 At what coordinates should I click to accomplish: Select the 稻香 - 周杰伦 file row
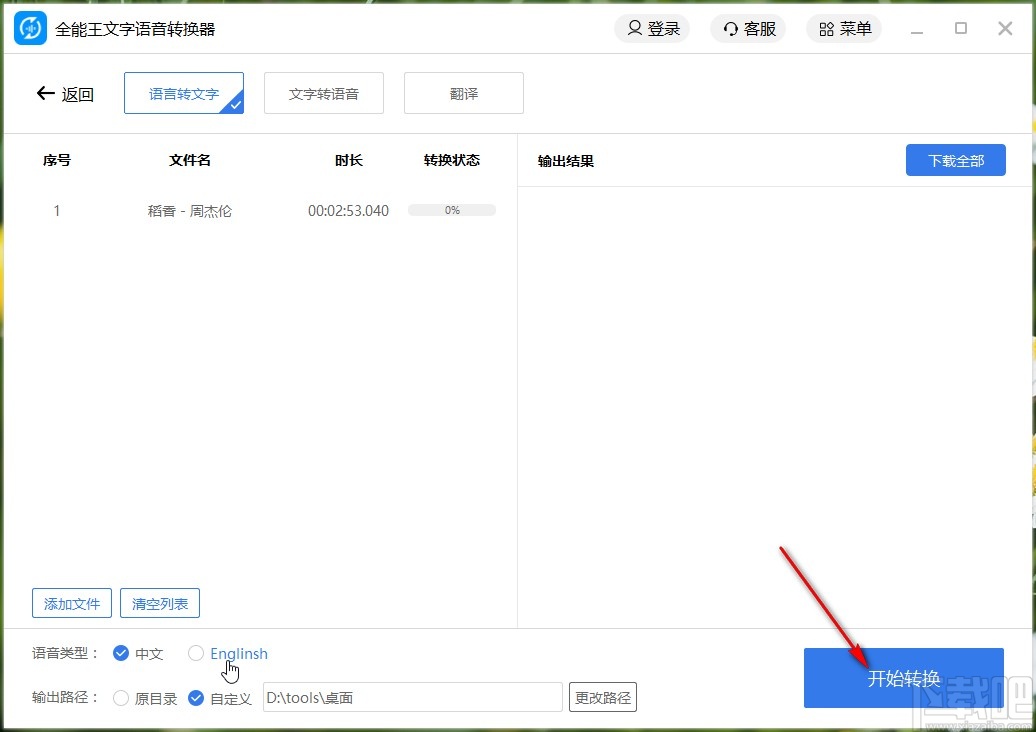(189, 210)
